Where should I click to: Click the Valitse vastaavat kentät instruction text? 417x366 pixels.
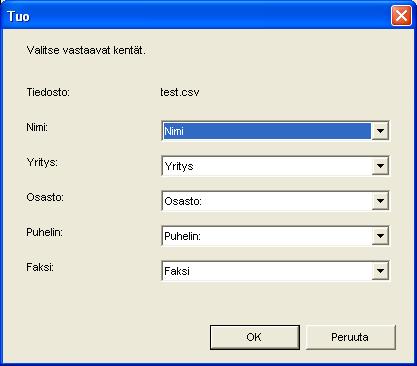(86, 50)
